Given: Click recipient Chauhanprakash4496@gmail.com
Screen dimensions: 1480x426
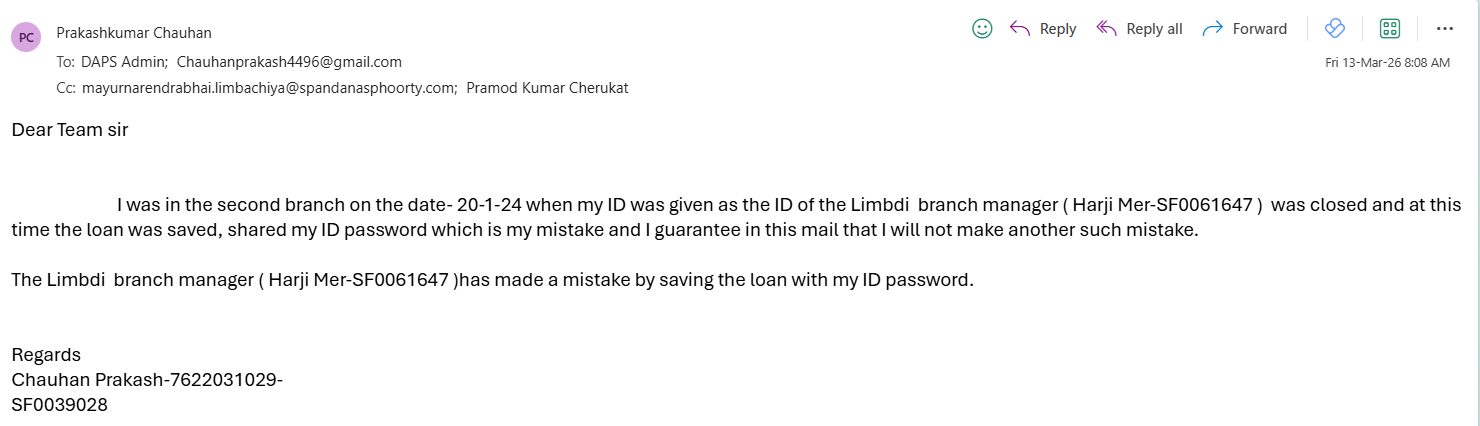Looking at the screenshot, I should point(289,61).
